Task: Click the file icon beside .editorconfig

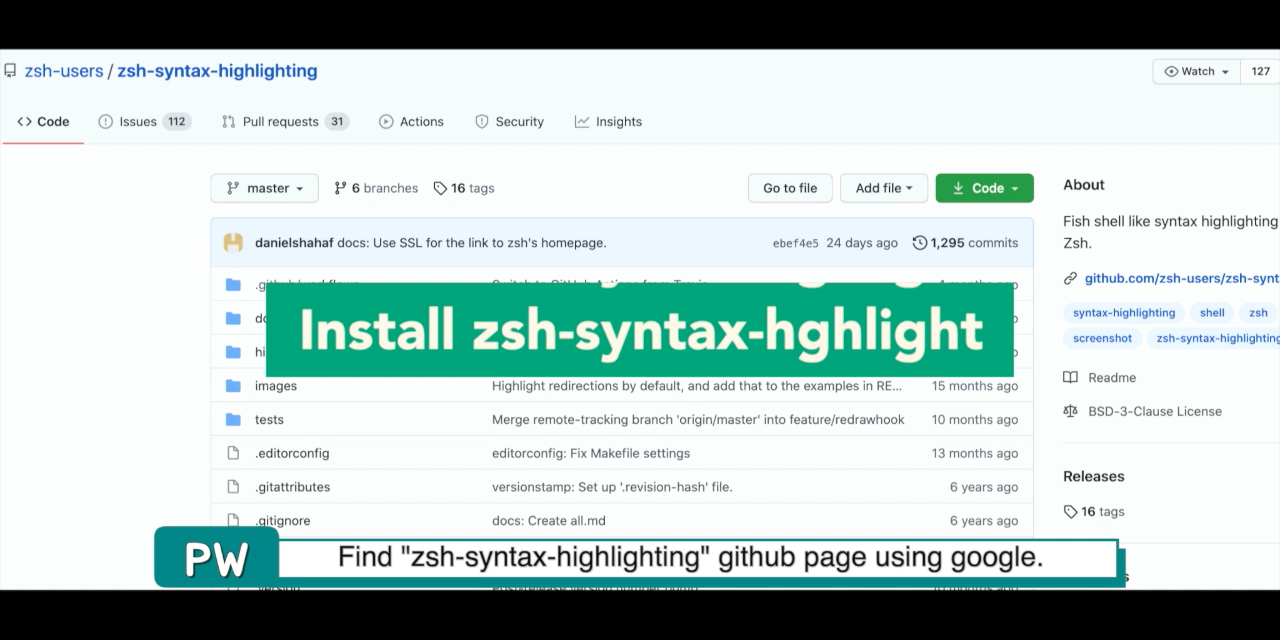Action: coord(233,453)
